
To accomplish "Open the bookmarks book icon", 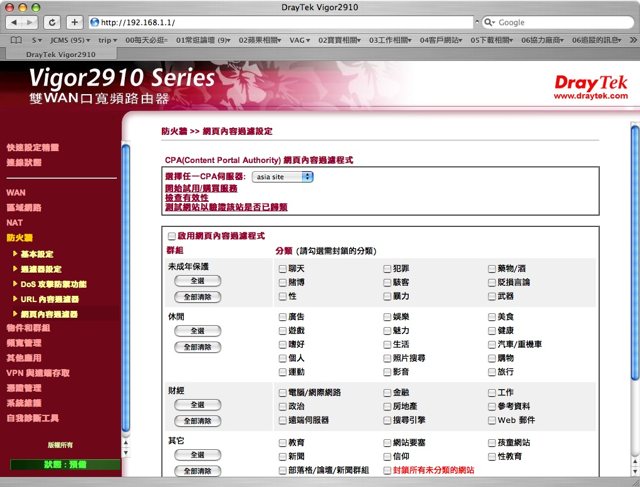I will click(x=16, y=40).
